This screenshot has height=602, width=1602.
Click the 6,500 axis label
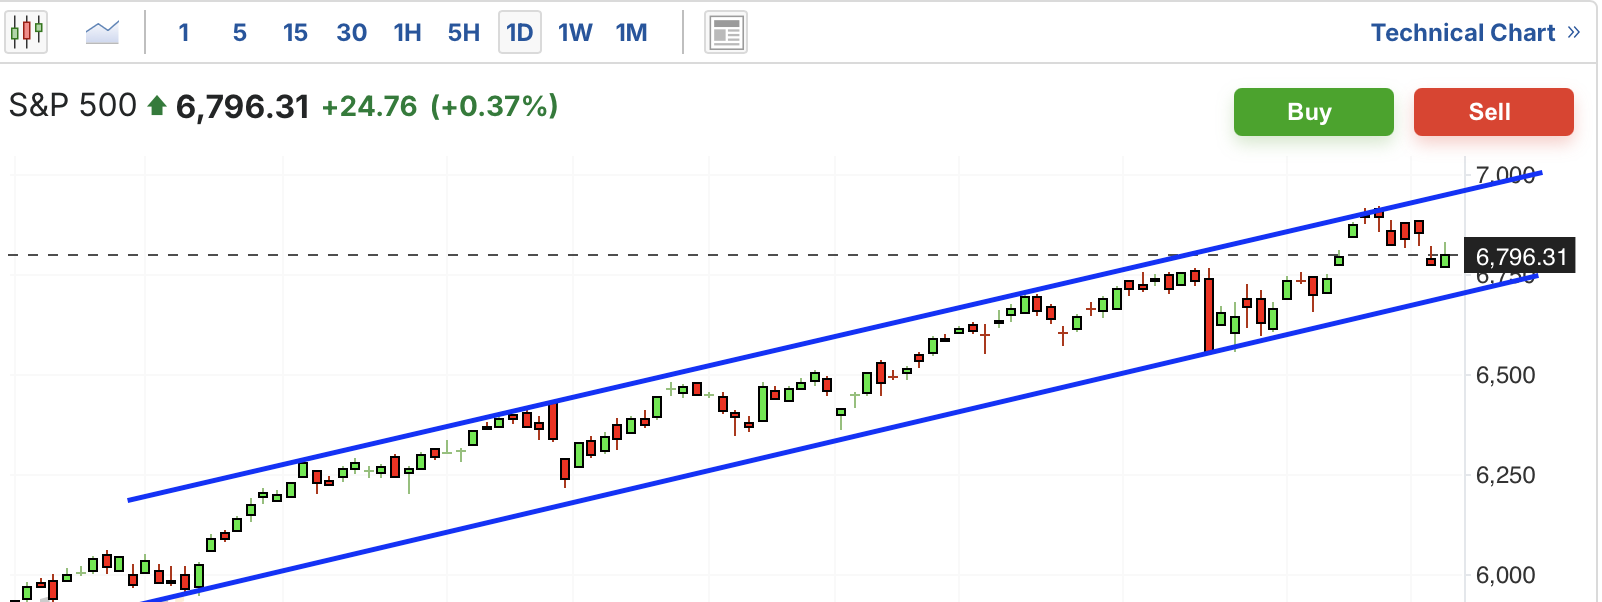click(1505, 375)
